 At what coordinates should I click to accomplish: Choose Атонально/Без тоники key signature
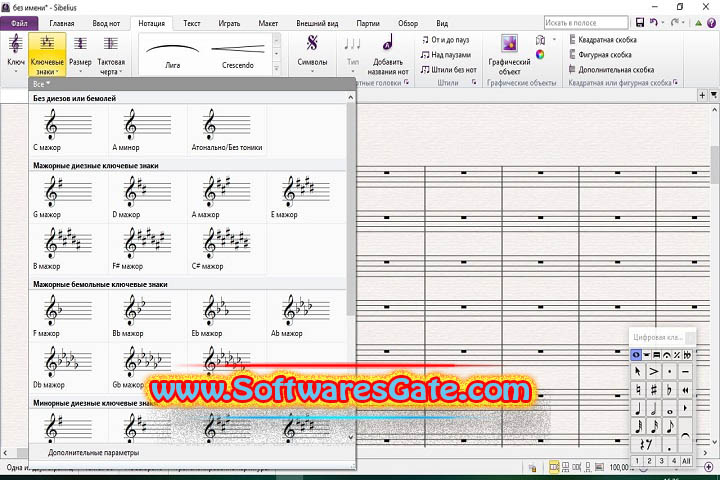coord(227,130)
